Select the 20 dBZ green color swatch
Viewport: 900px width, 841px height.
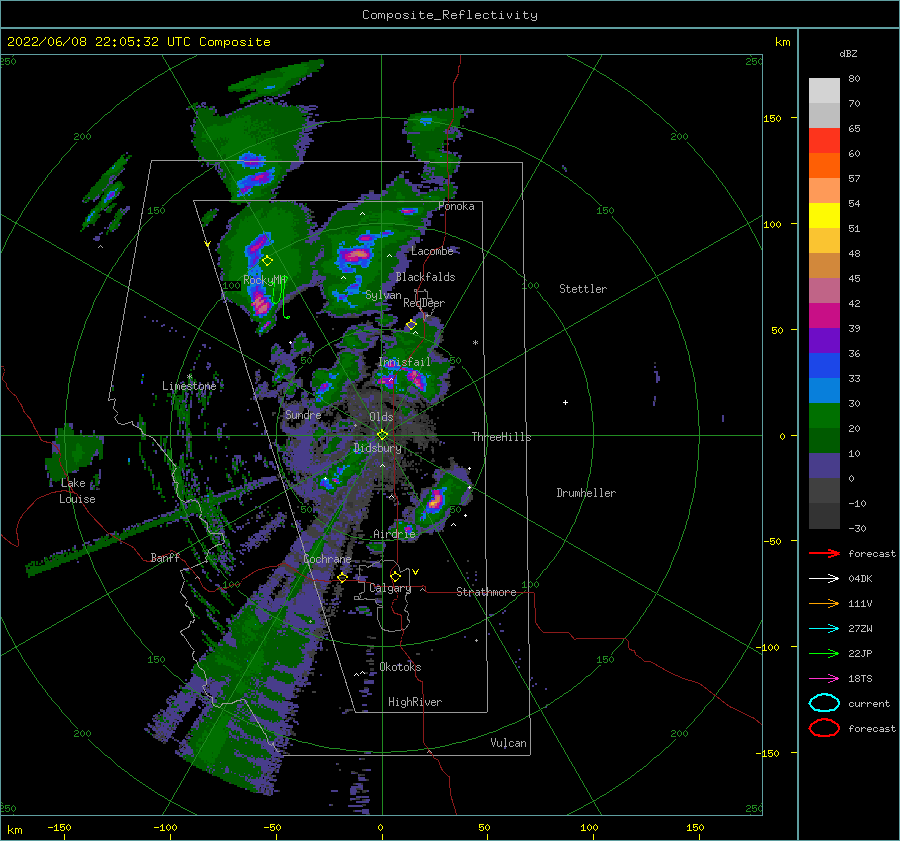tap(824, 440)
